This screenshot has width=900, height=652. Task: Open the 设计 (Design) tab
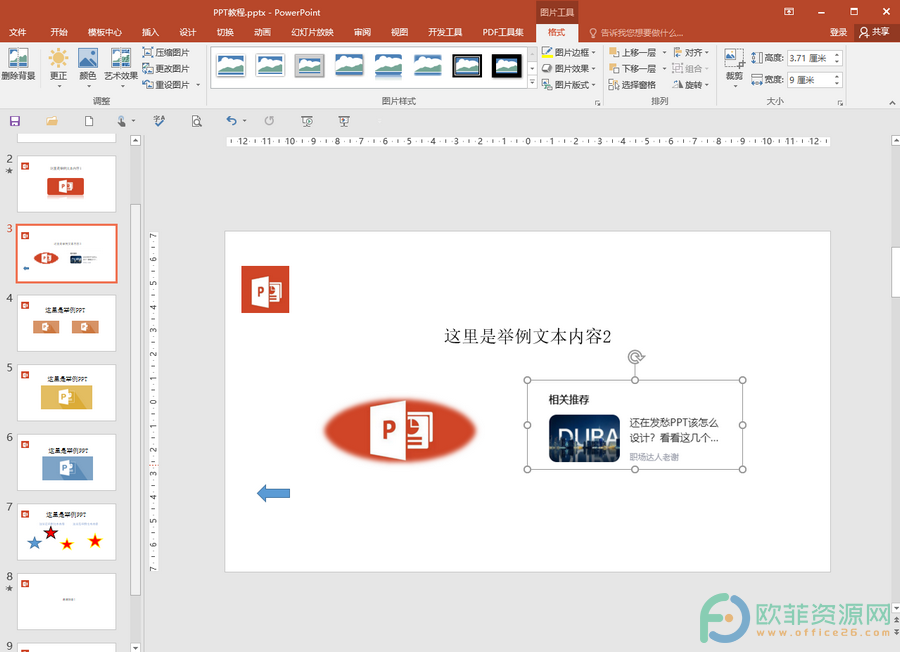tap(187, 32)
